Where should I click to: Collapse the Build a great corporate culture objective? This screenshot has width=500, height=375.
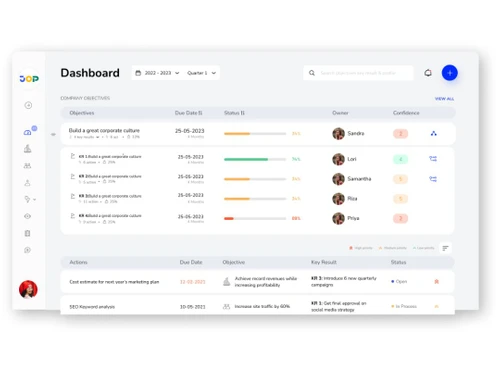[53, 134]
